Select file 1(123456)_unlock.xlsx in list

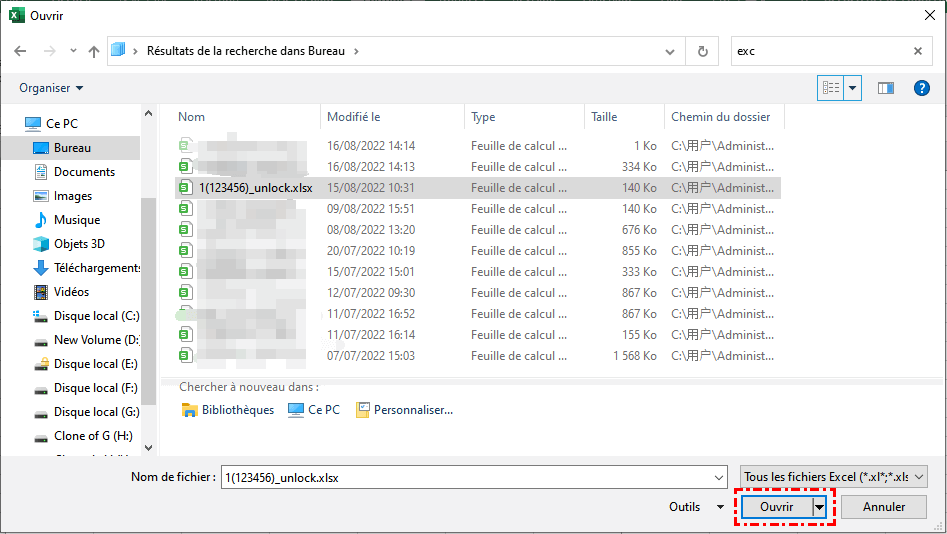(255, 188)
